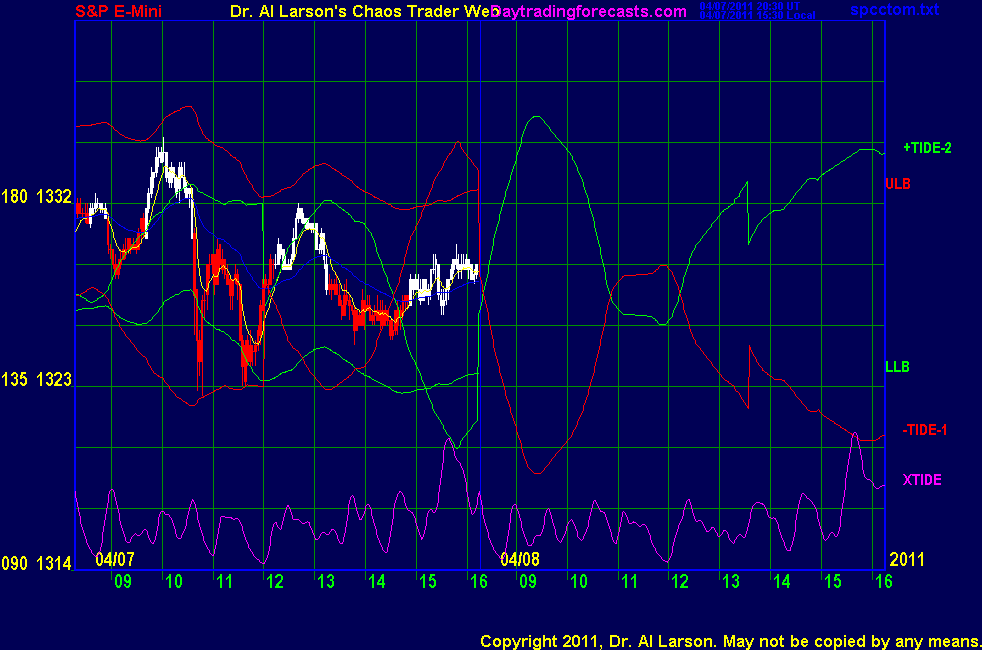Select the 04/07 date marker

tap(116, 558)
